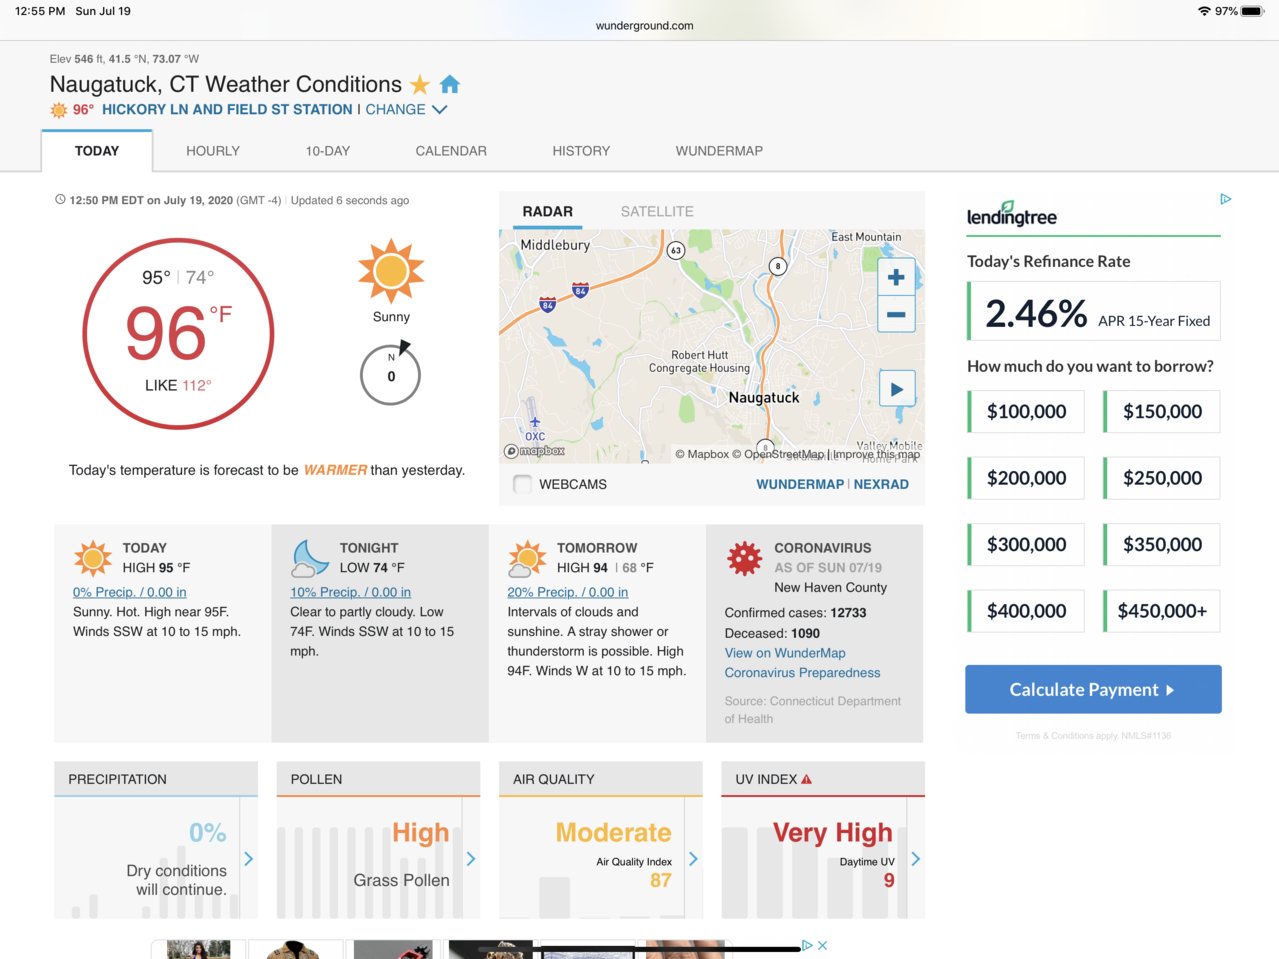Expand the UV Index card arrow
This screenshot has width=1279, height=959.
click(915, 859)
